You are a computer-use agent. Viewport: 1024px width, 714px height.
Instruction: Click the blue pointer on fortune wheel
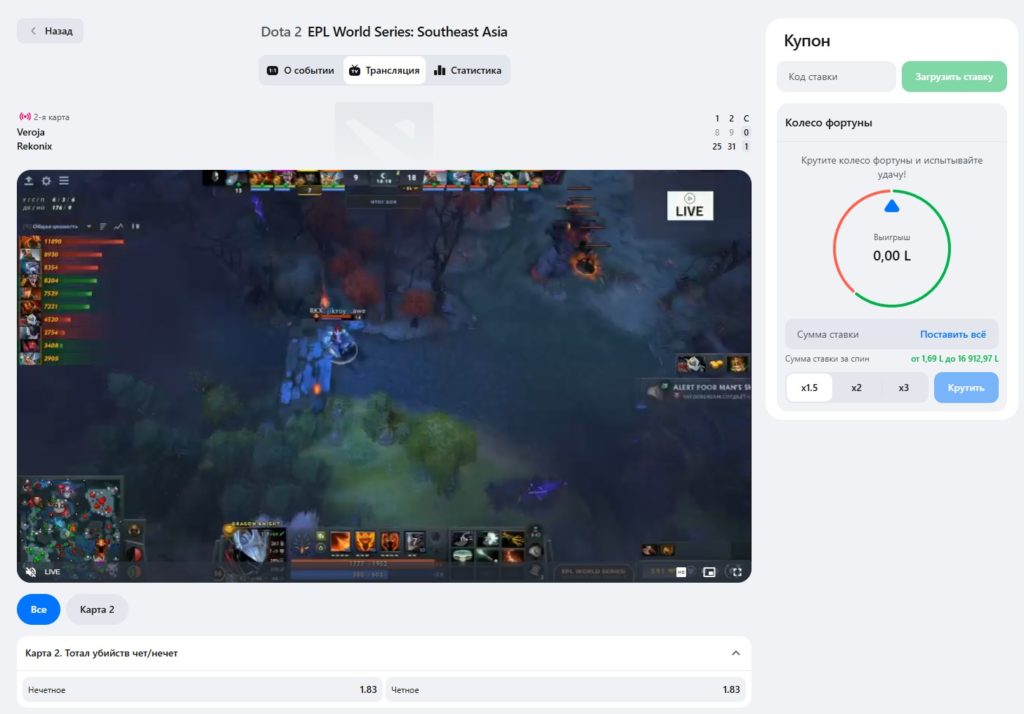tap(891, 206)
